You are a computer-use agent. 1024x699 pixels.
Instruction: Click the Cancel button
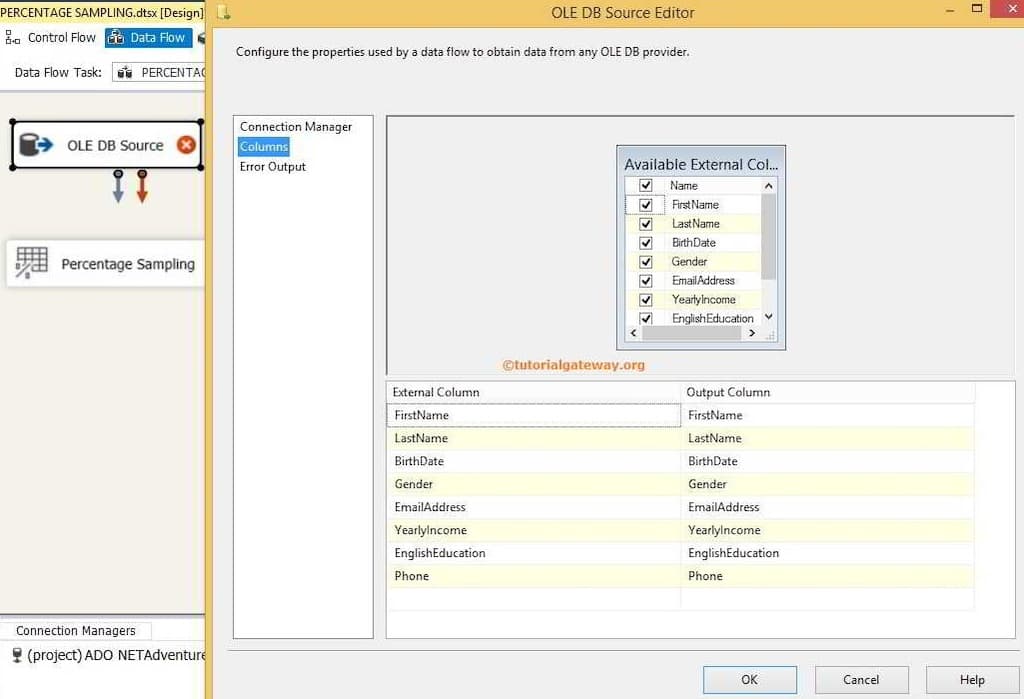(861, 680)
